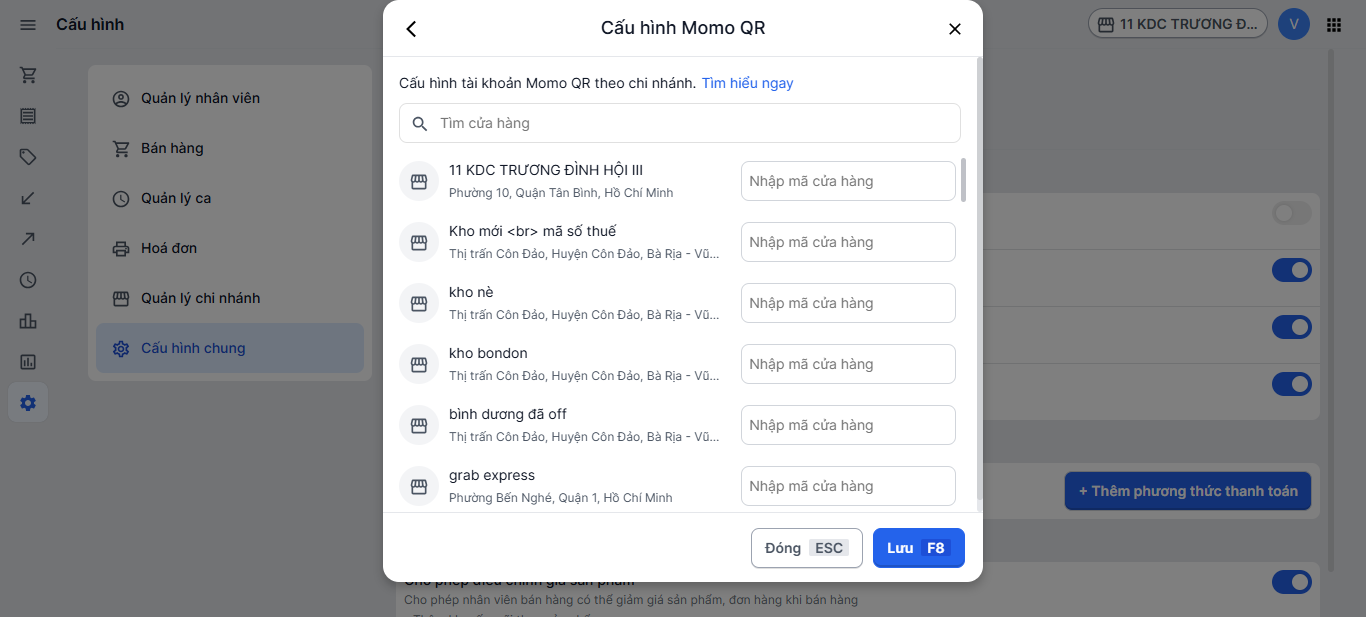Image resolution: width=1366 pixels, height=617 pixels.
Task: Open the 11 KDC TRƯƠNG Đ... branch selector
Action: 1177,24
